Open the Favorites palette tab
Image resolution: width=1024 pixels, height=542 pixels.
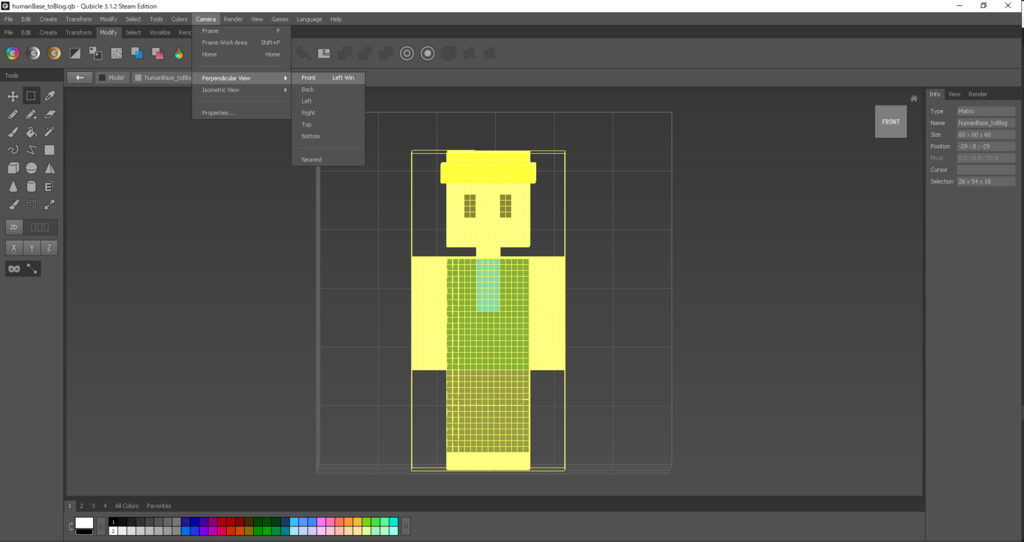click(x=159, y=506)
